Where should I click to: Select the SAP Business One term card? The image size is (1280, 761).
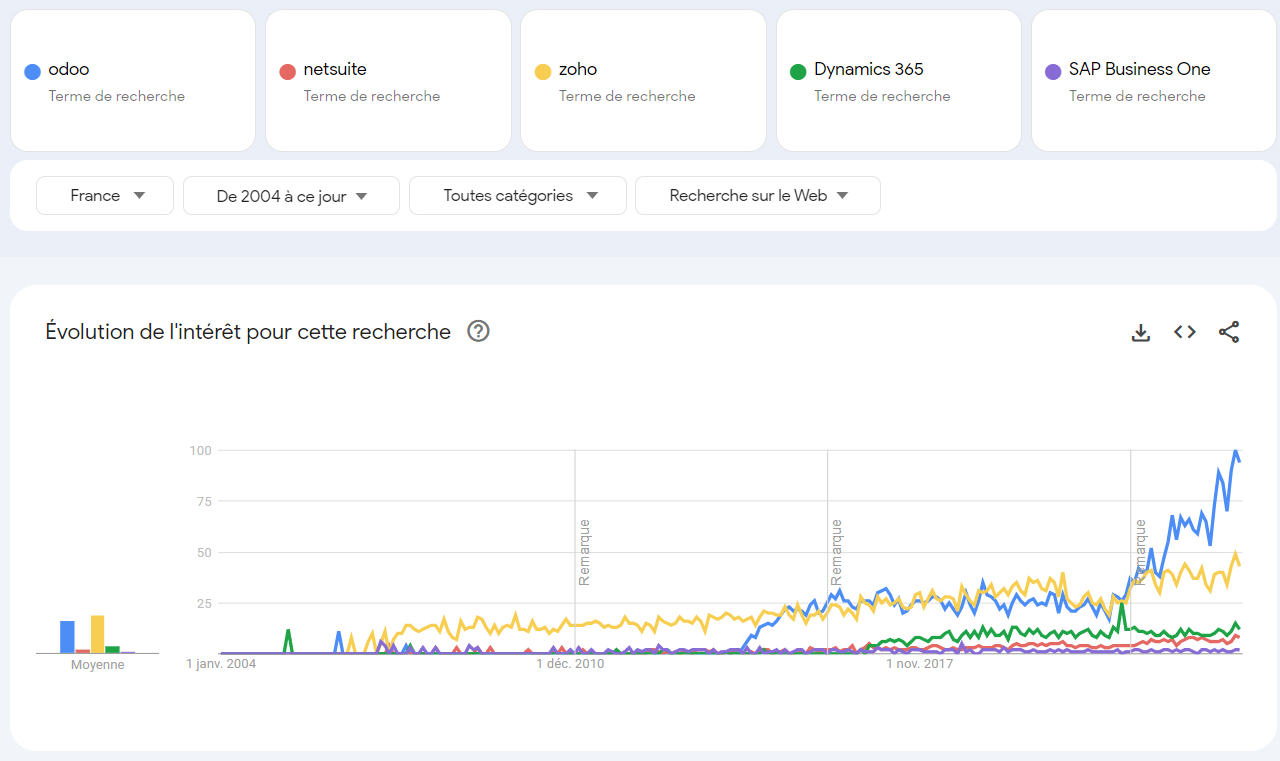coord(1154,81)
